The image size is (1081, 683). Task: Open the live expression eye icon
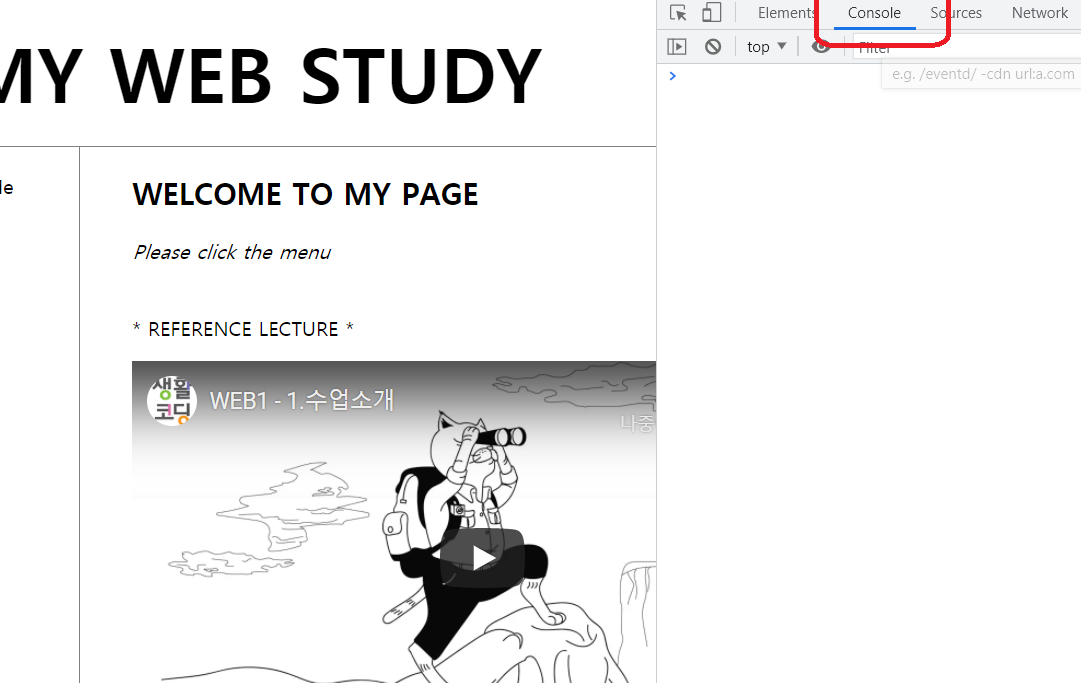pyautogui.click(x=820, y=47)
